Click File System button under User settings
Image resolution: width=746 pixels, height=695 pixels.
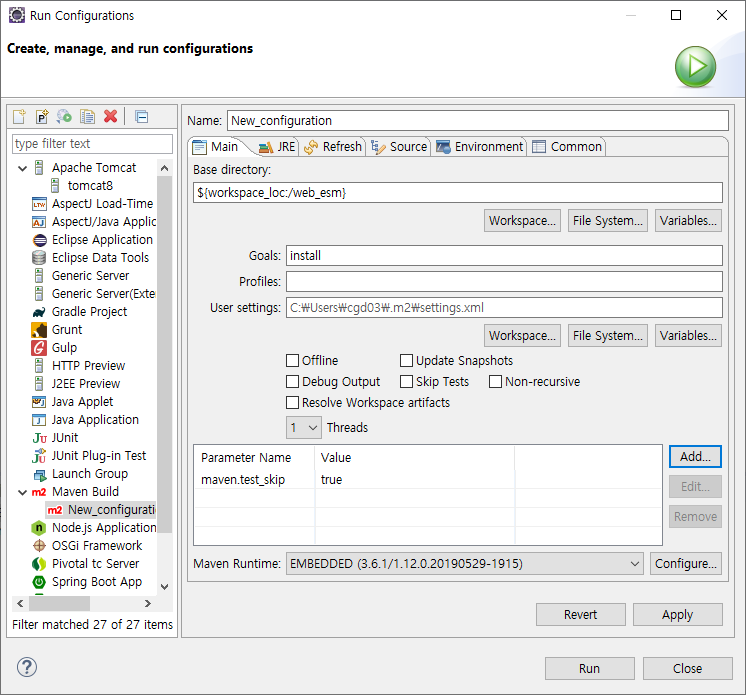(x=608, y=336)
